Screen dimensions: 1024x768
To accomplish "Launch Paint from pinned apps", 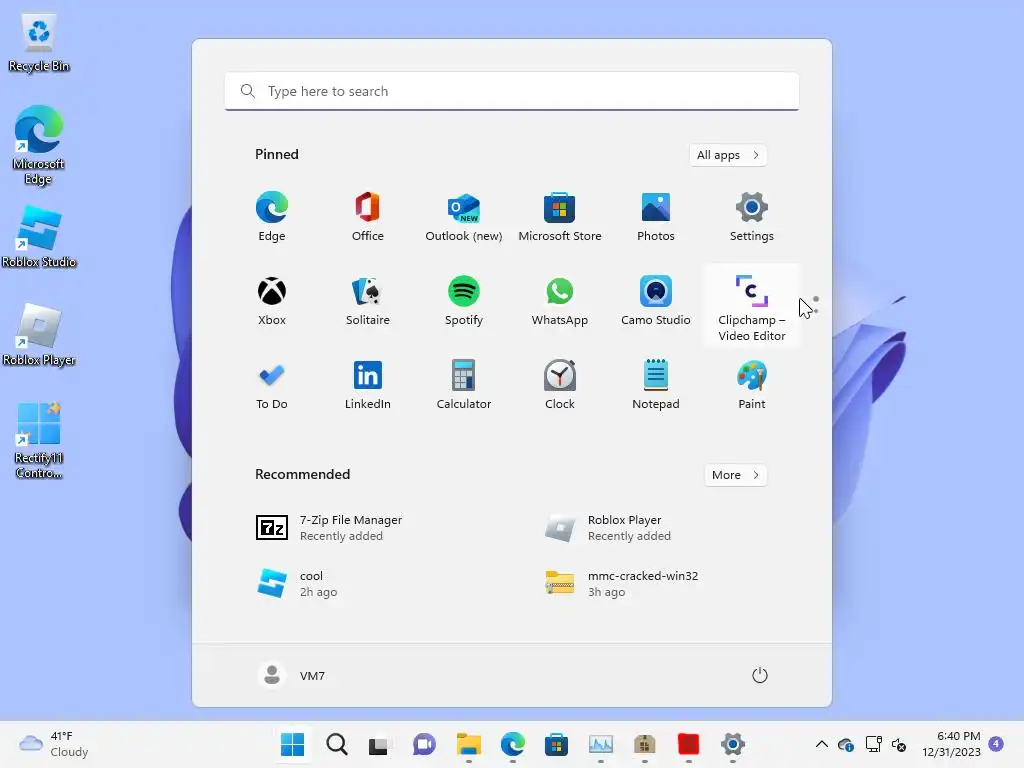I will coord(752,385).
